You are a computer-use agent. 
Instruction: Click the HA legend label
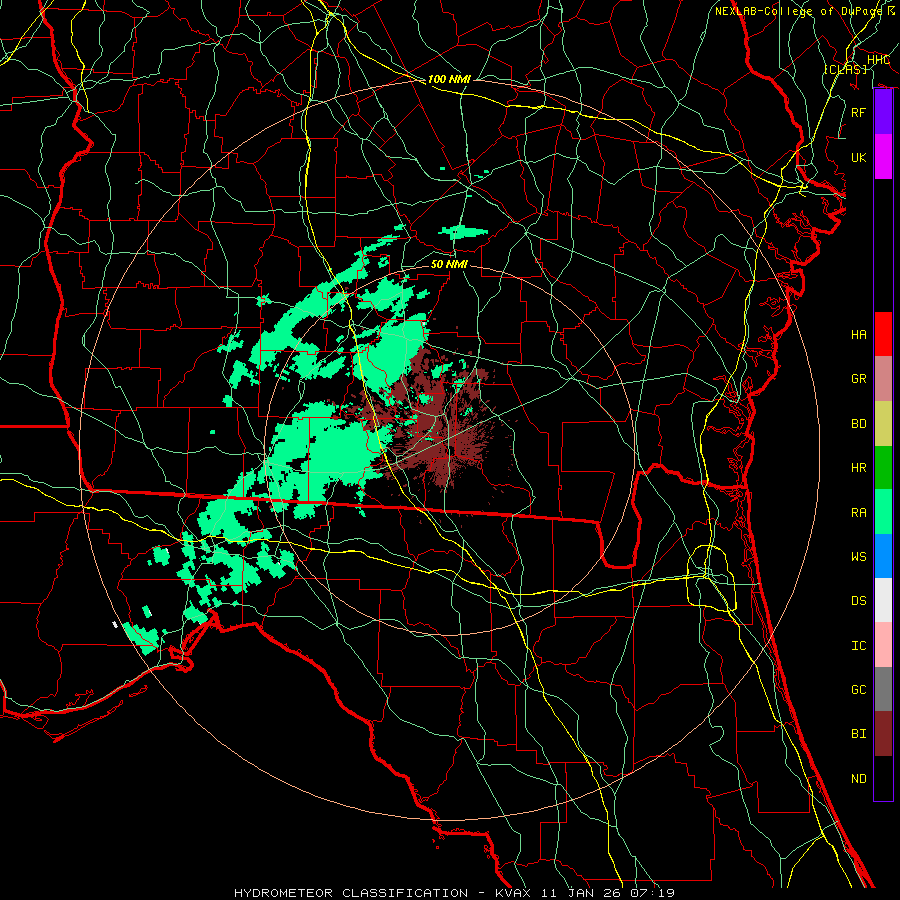click(858, 334)
